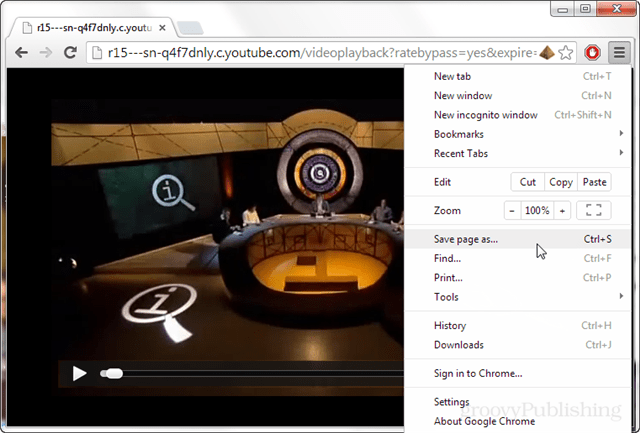Open Downloads from the menu

click(x=517, y=344)
